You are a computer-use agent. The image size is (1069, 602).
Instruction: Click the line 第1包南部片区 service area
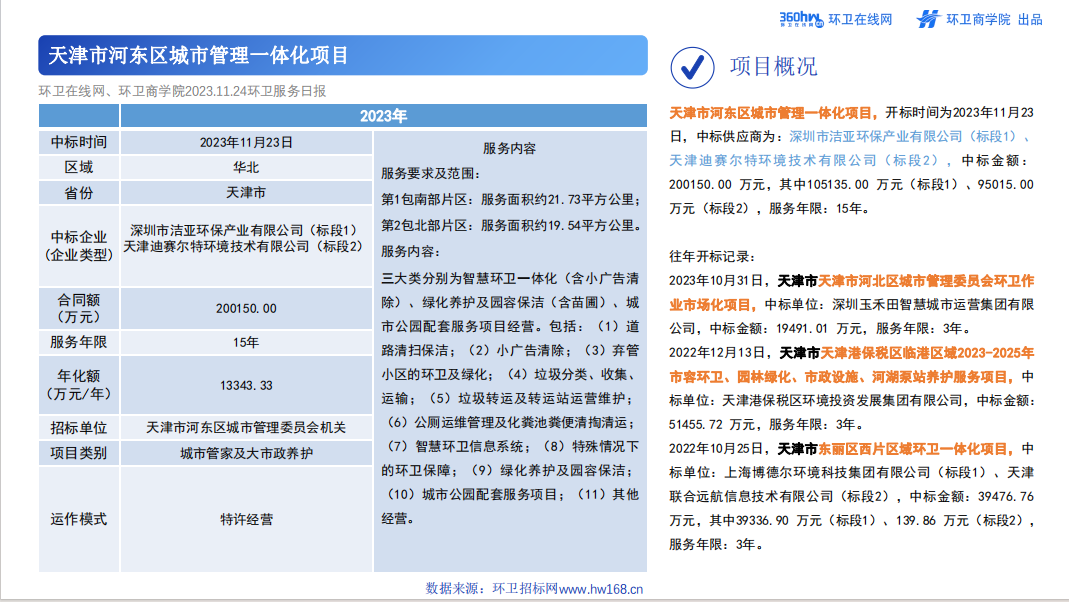[x=511, y=200]
